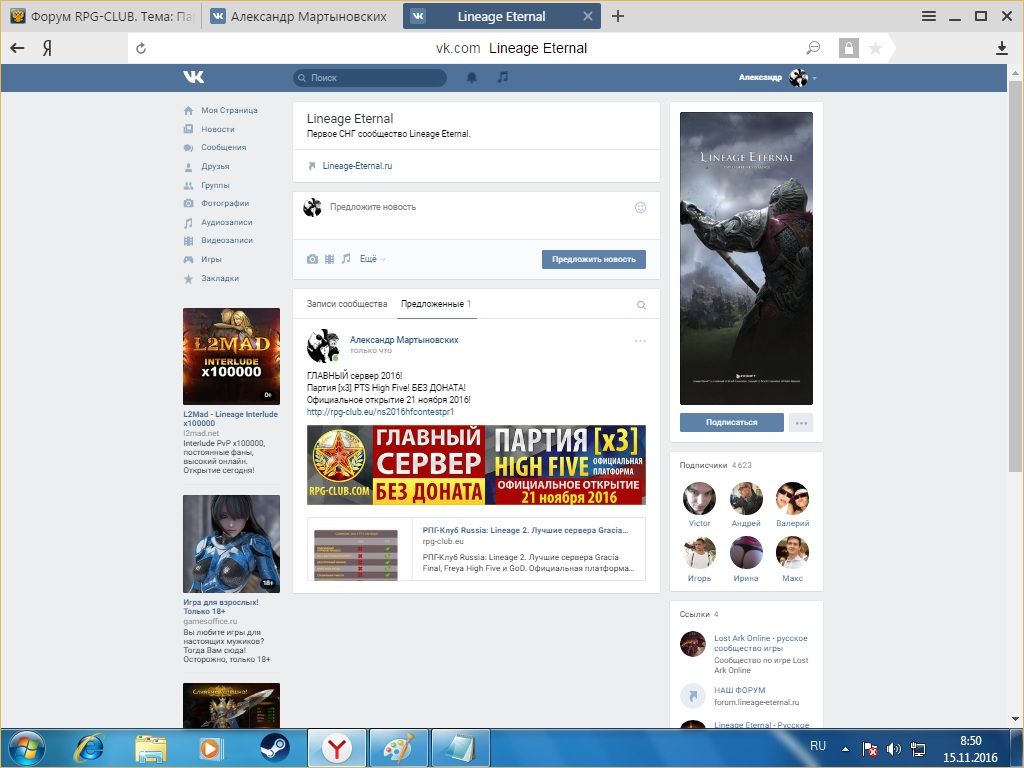Viewport: 1024px width, 768px height.
Task: Click the Предложить новость button
Action: (593, 259)
